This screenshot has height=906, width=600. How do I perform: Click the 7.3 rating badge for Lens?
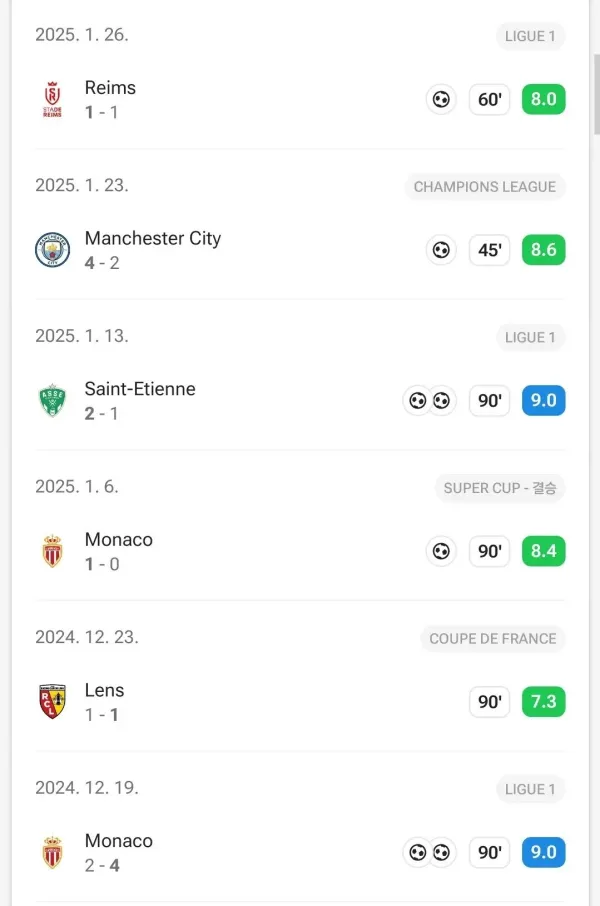[x=543, y=702]
